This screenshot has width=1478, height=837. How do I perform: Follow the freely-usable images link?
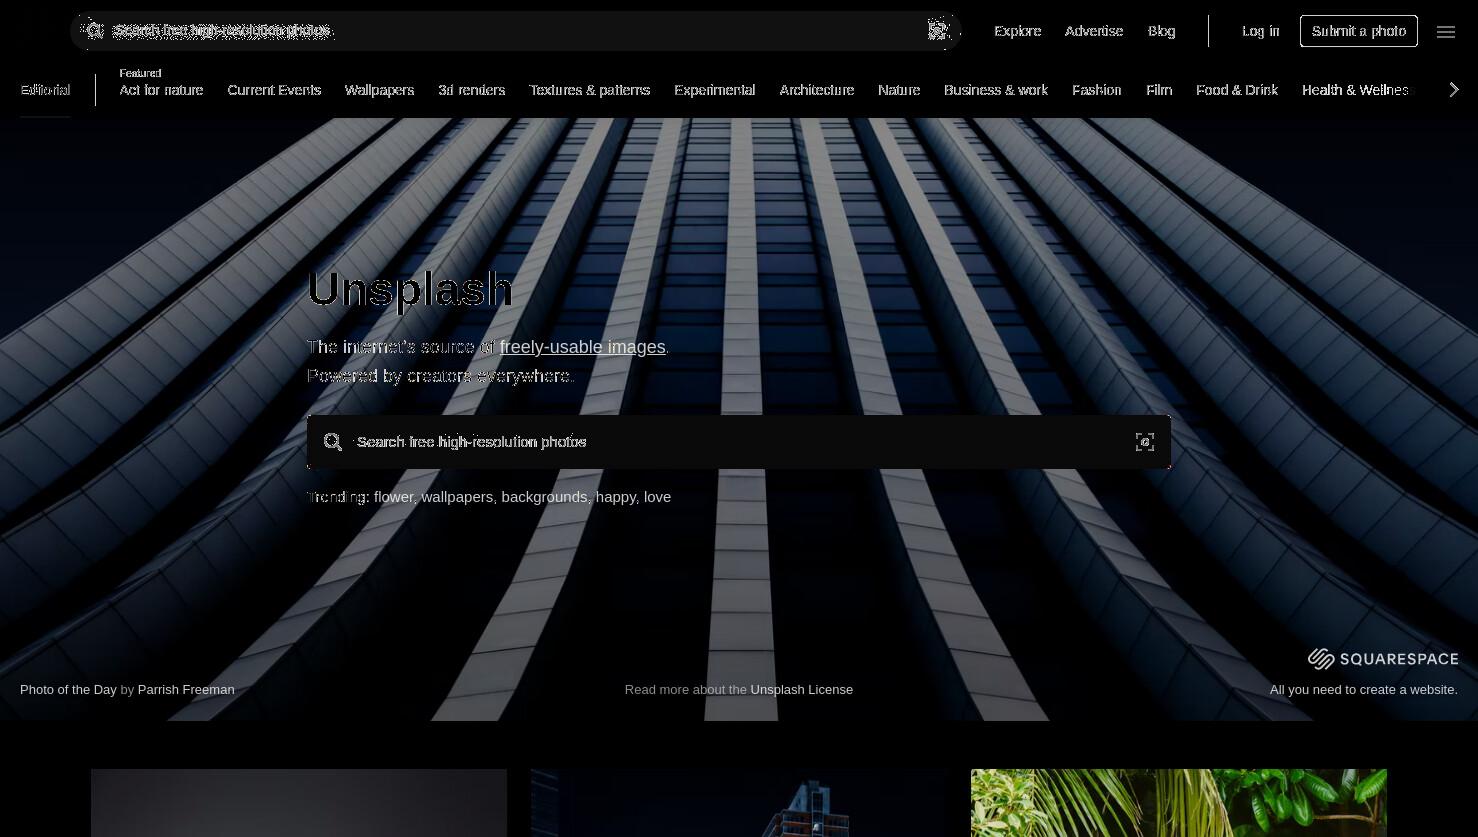[582, 347]
